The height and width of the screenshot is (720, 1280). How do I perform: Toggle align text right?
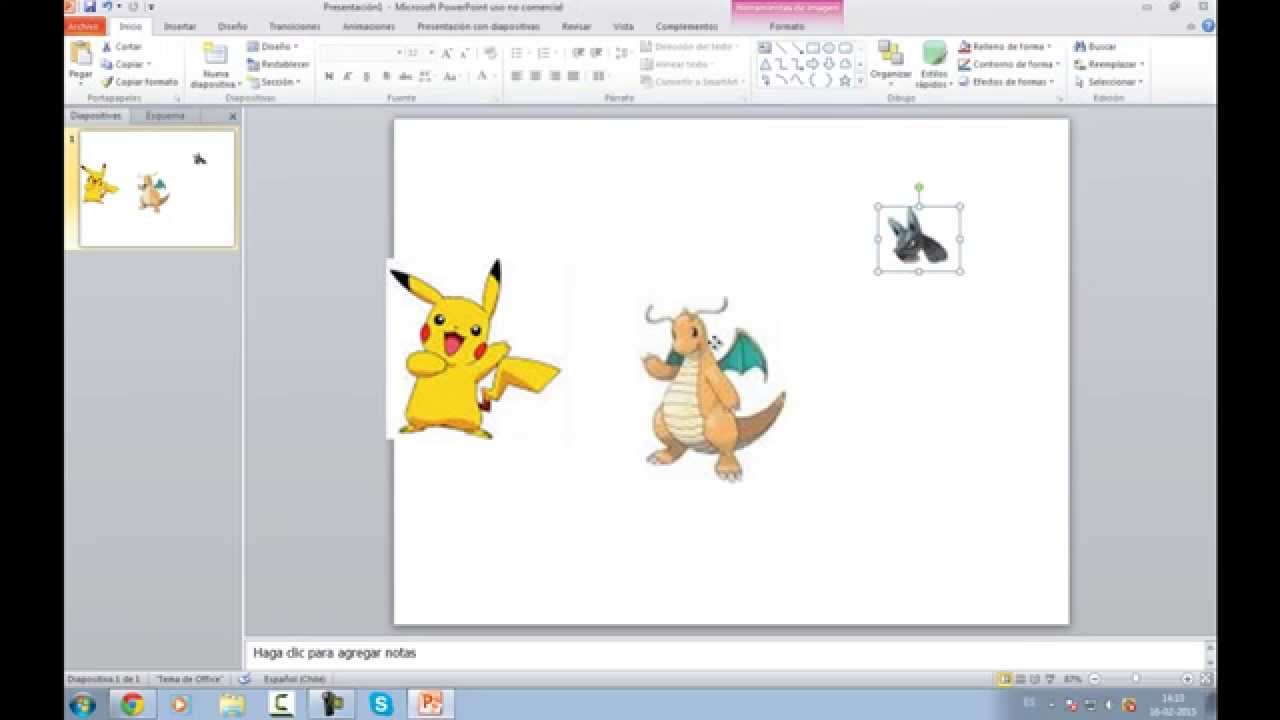tap(555, 76)
